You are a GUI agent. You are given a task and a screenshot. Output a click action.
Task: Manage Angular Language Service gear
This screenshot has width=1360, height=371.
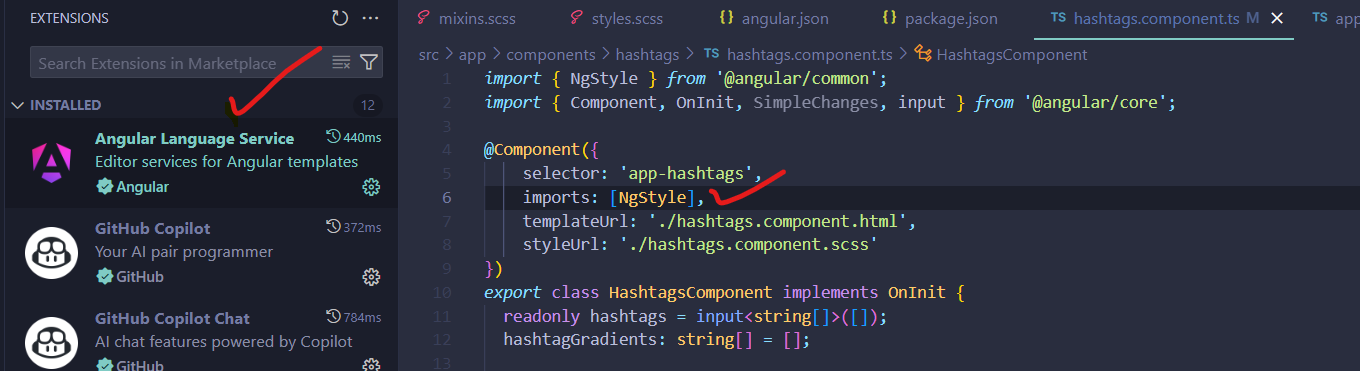(x=371, y=187)
